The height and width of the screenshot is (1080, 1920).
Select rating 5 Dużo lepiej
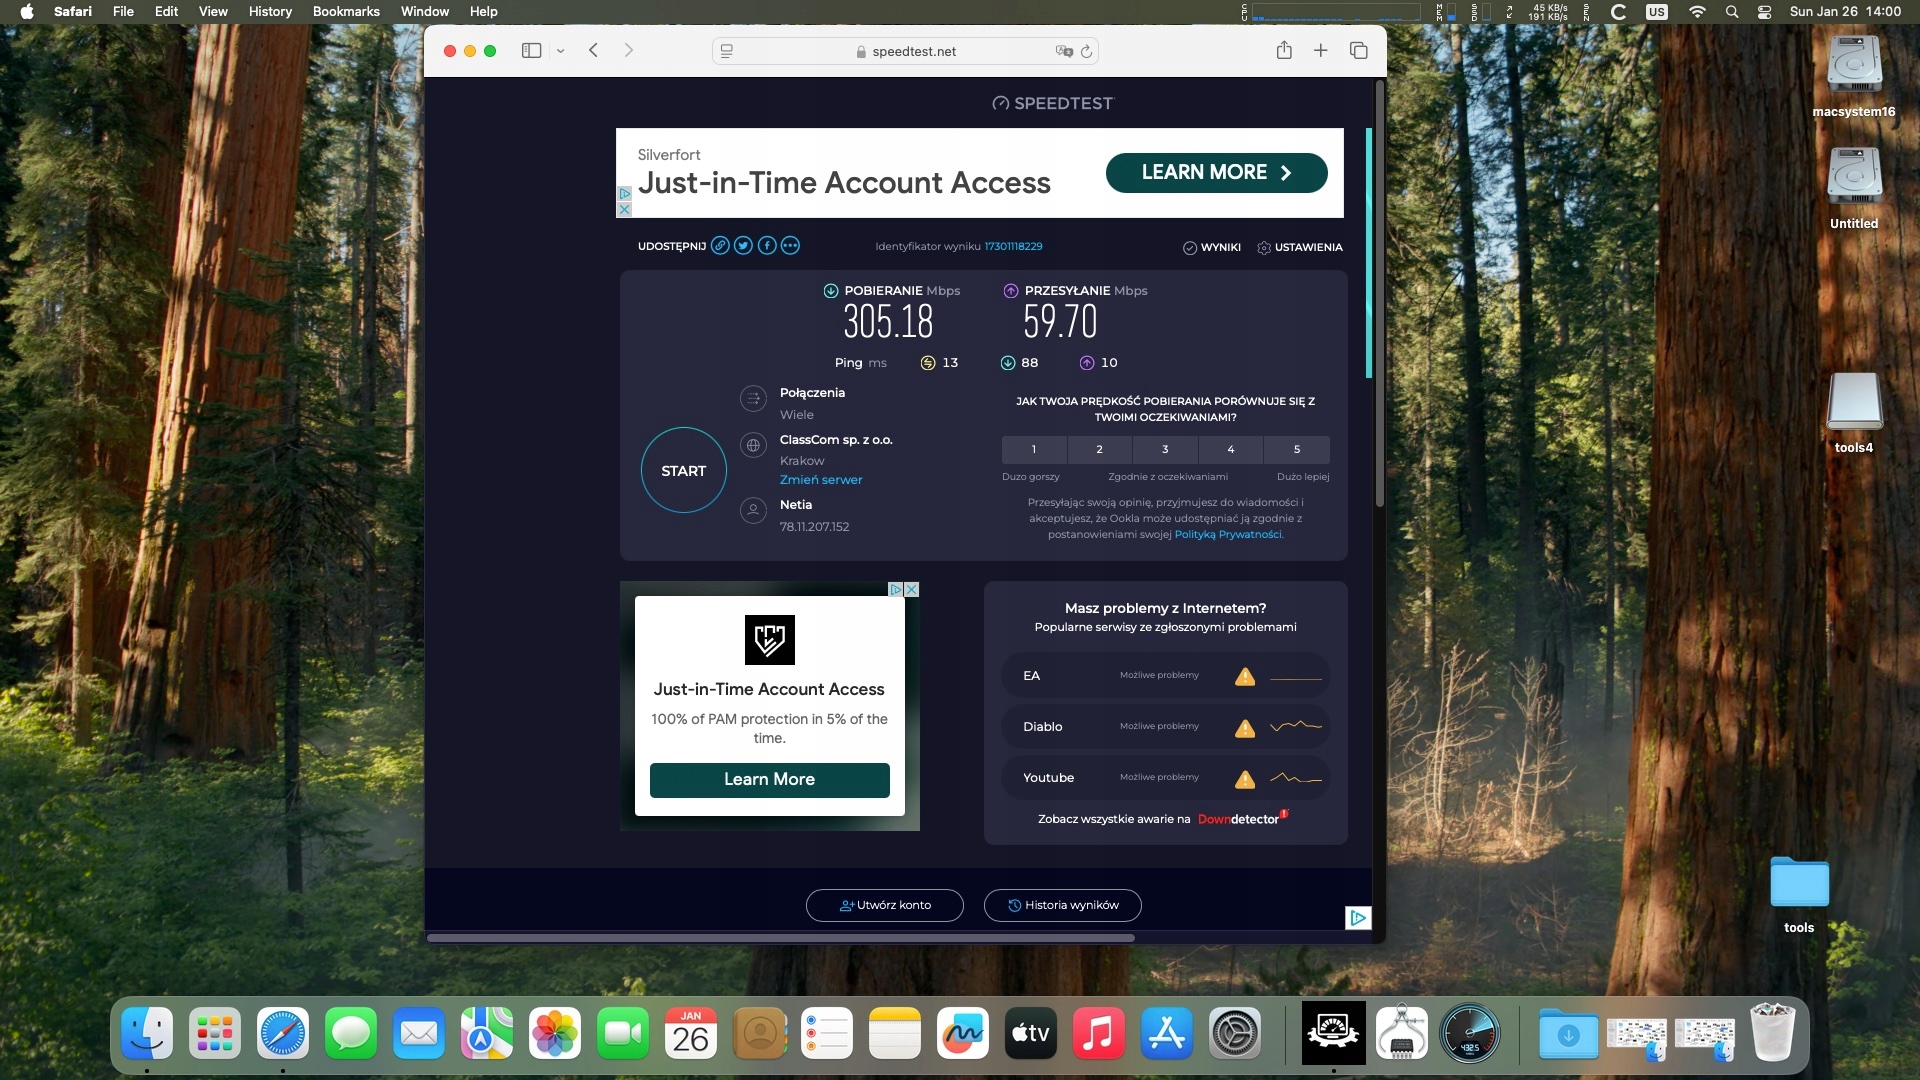click(1297, 450)
